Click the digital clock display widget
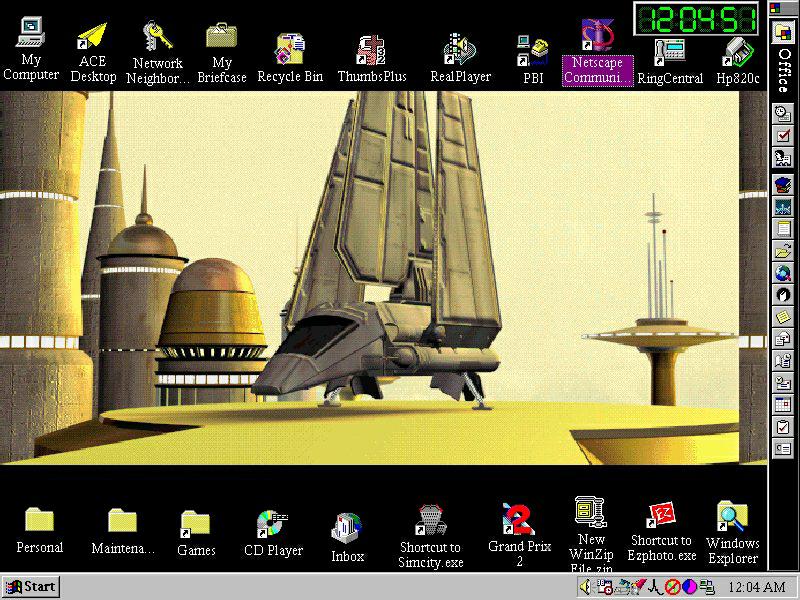 [696, 19]
